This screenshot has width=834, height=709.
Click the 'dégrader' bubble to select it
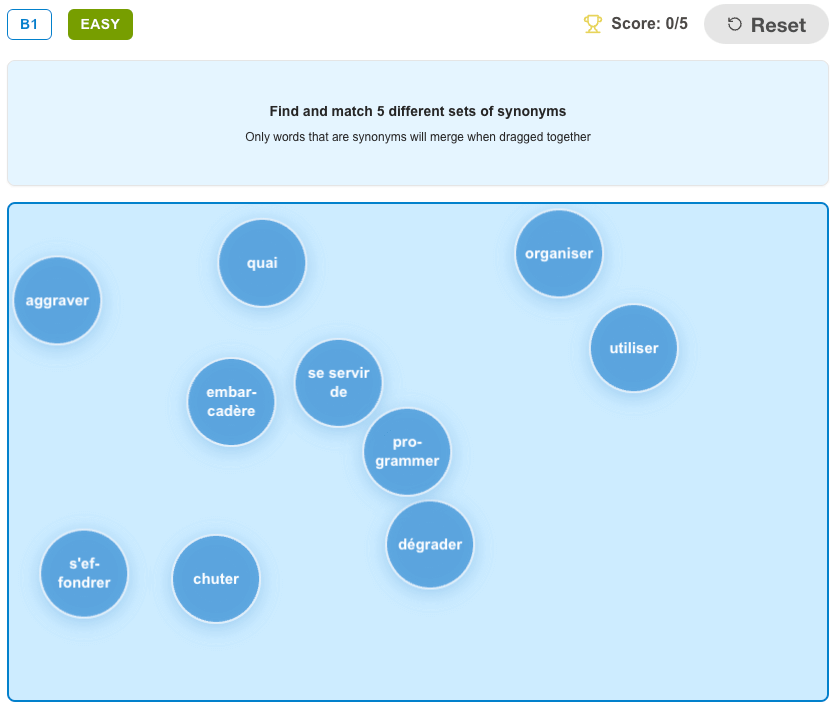click(x=429, y=545)
